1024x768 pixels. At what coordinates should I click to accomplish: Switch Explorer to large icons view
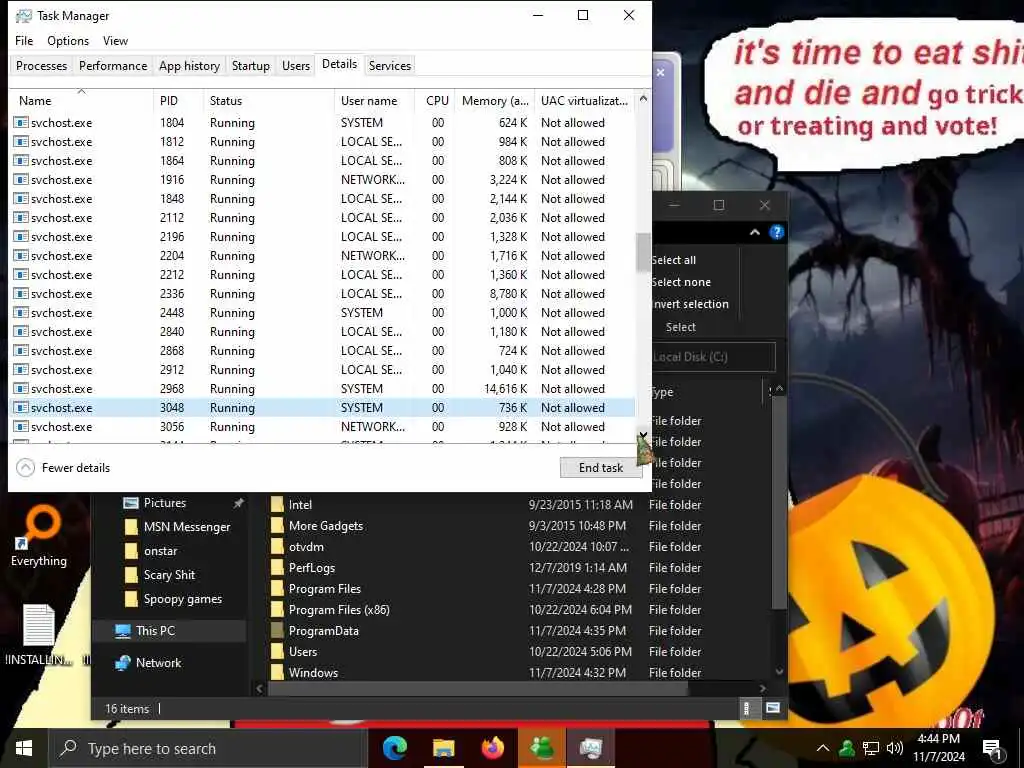point(773,708)
